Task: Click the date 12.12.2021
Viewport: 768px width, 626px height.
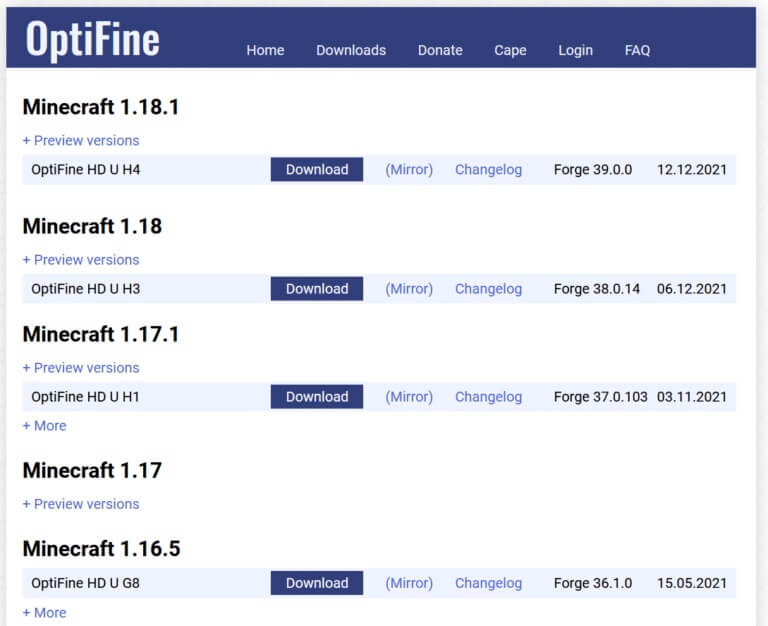Action: [x=692, y=169]
